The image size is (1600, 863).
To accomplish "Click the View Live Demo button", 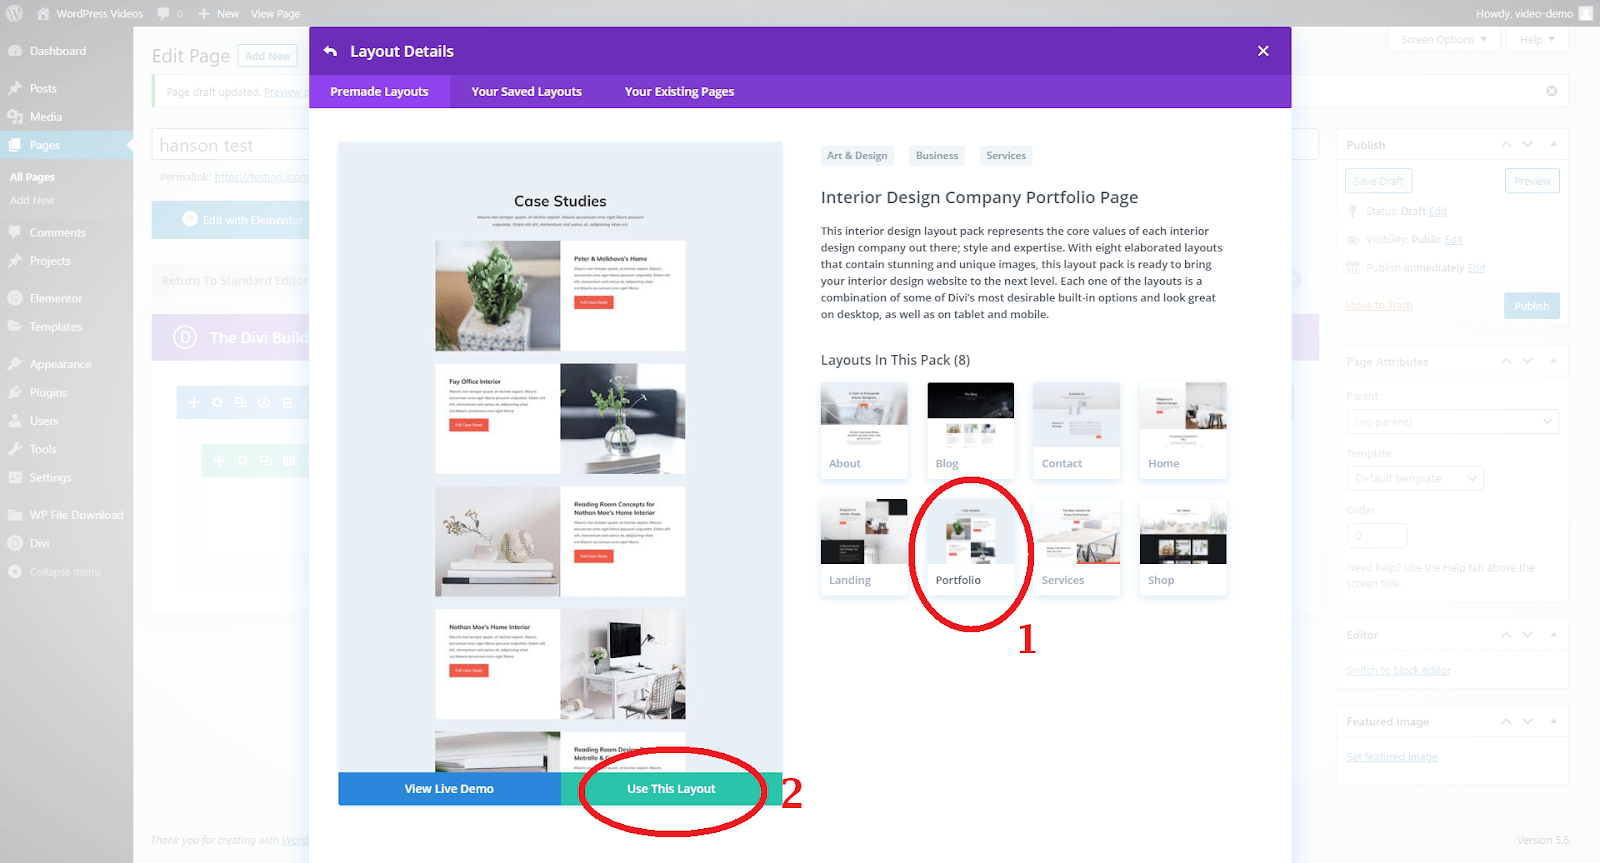I will point(449,789).
